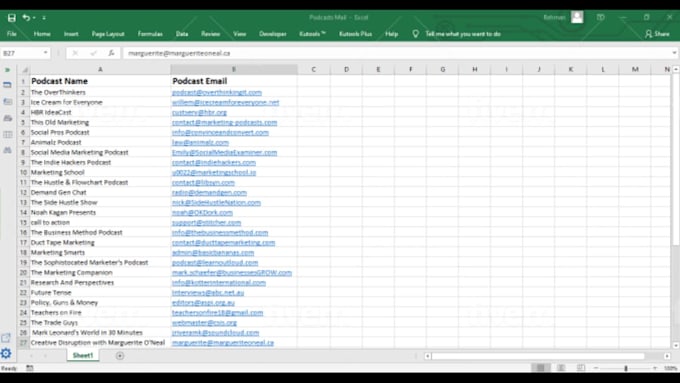This screenshot has height=383, width=680.
Task: Click the Tell me lightbulb icon
Action: tap(415, 34)
